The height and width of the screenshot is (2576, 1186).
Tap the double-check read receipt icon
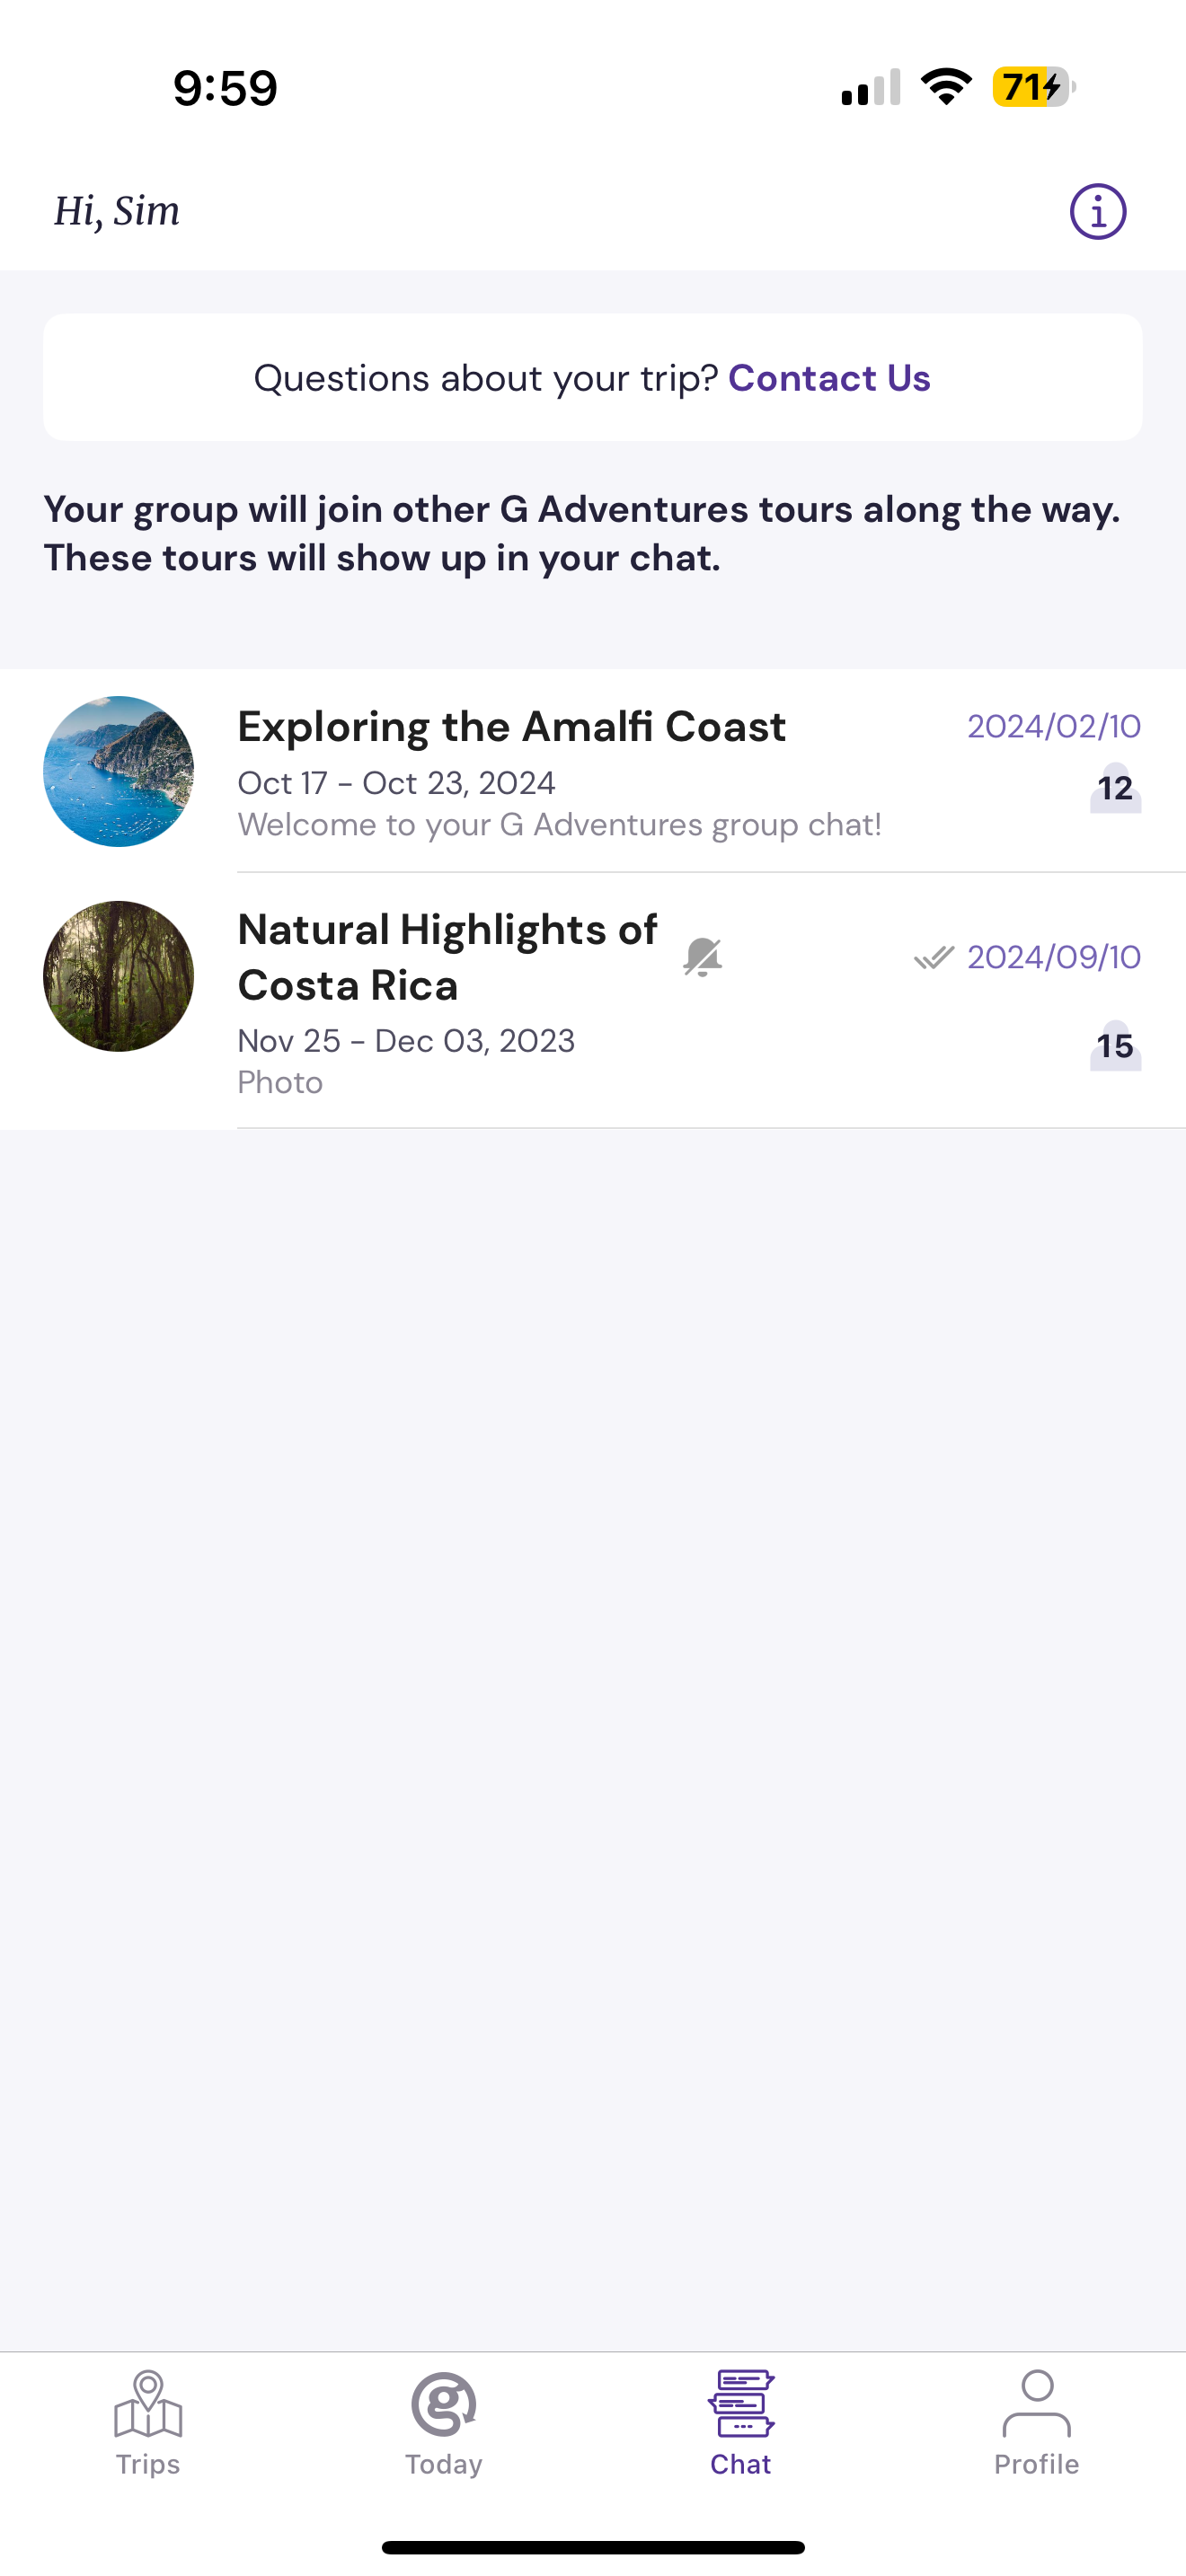(934, 957)
